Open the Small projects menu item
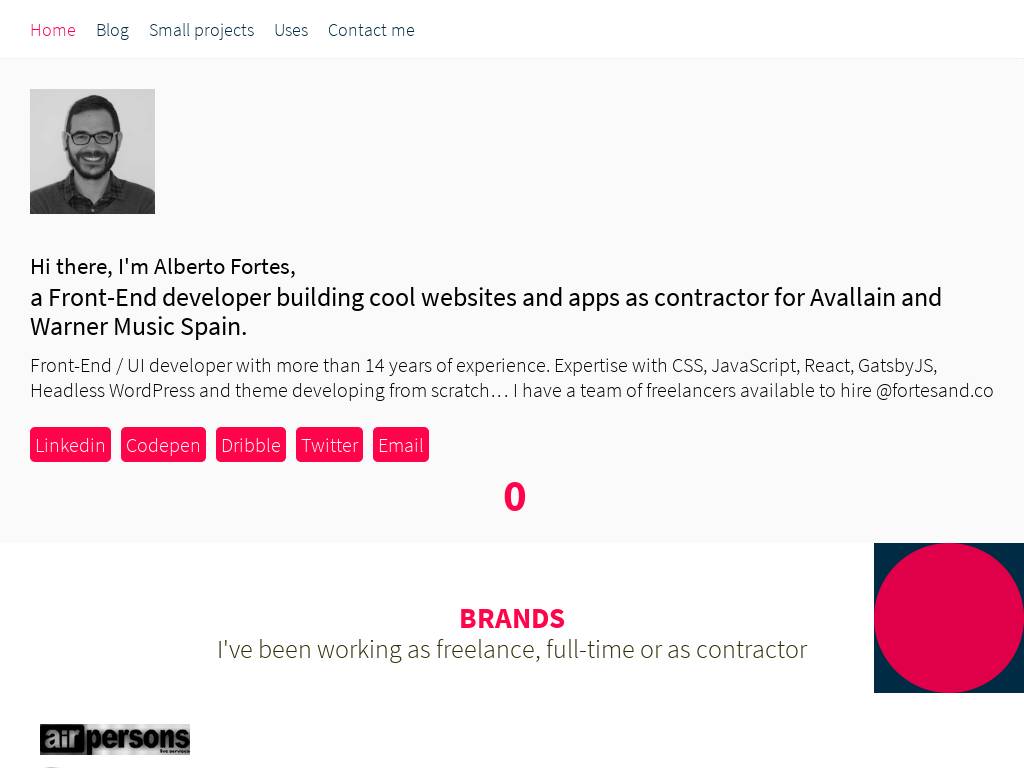 click(201, 30)
